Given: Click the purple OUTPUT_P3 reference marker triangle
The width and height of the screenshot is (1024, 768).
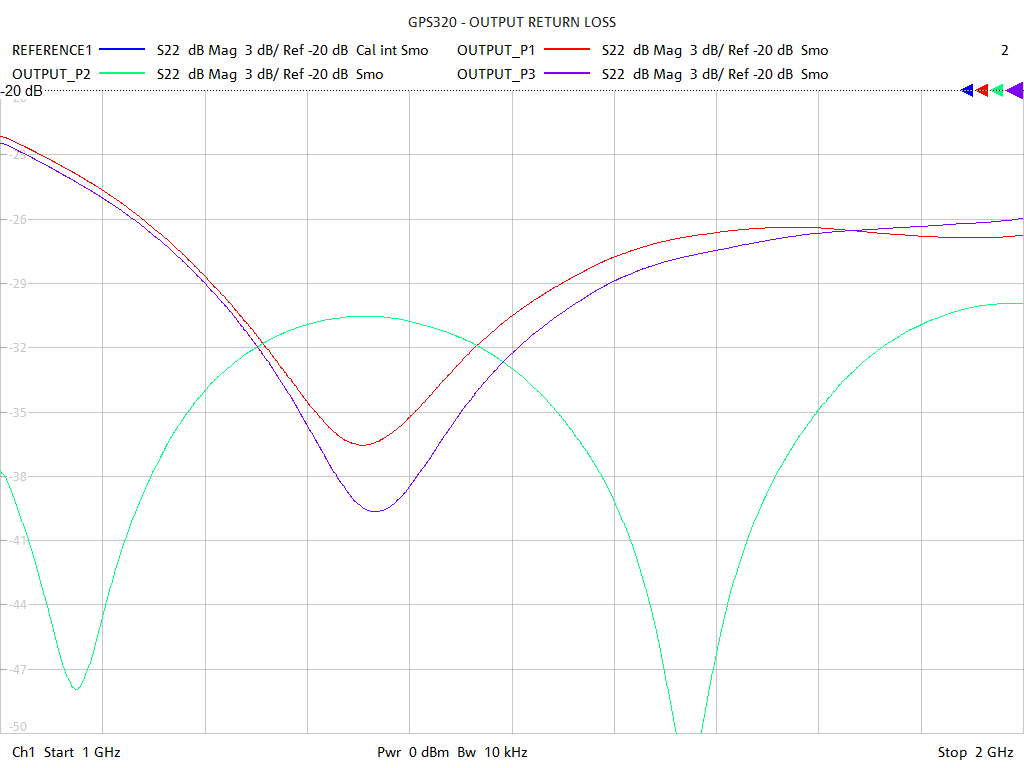Looking at the screenshot, I should 1015,91.
